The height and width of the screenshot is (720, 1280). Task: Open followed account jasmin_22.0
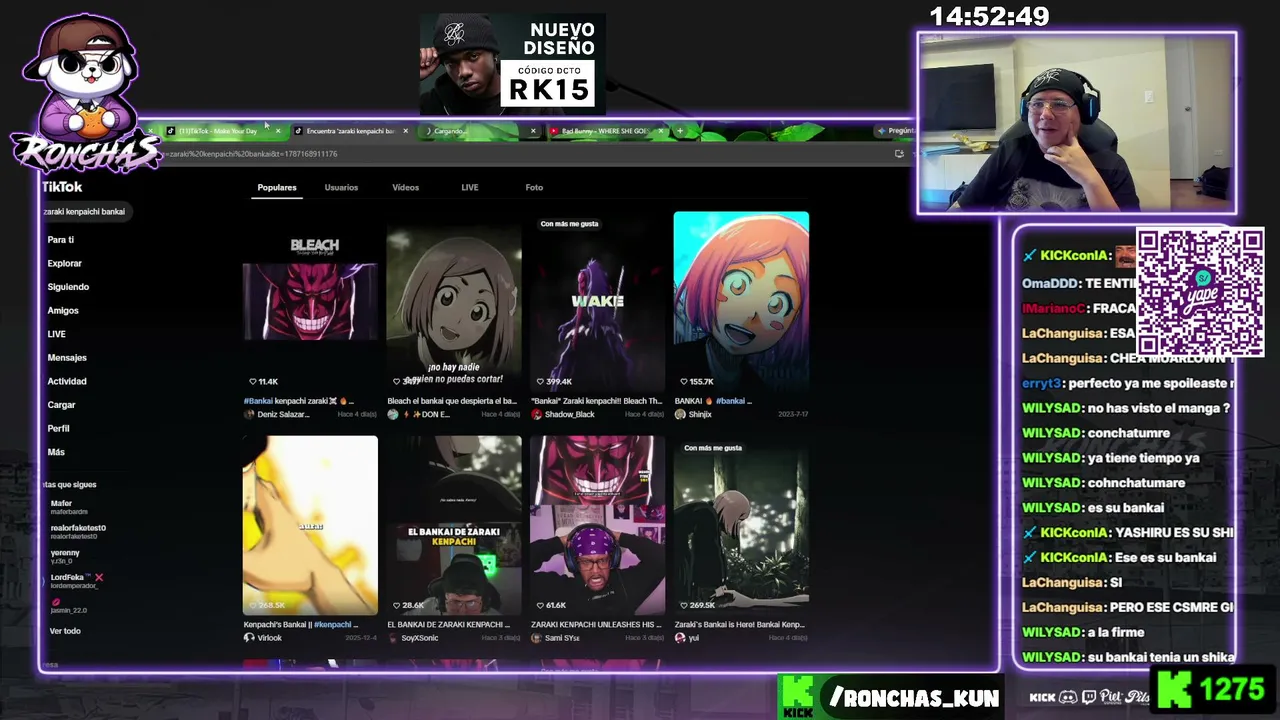(x=69, y=607)
